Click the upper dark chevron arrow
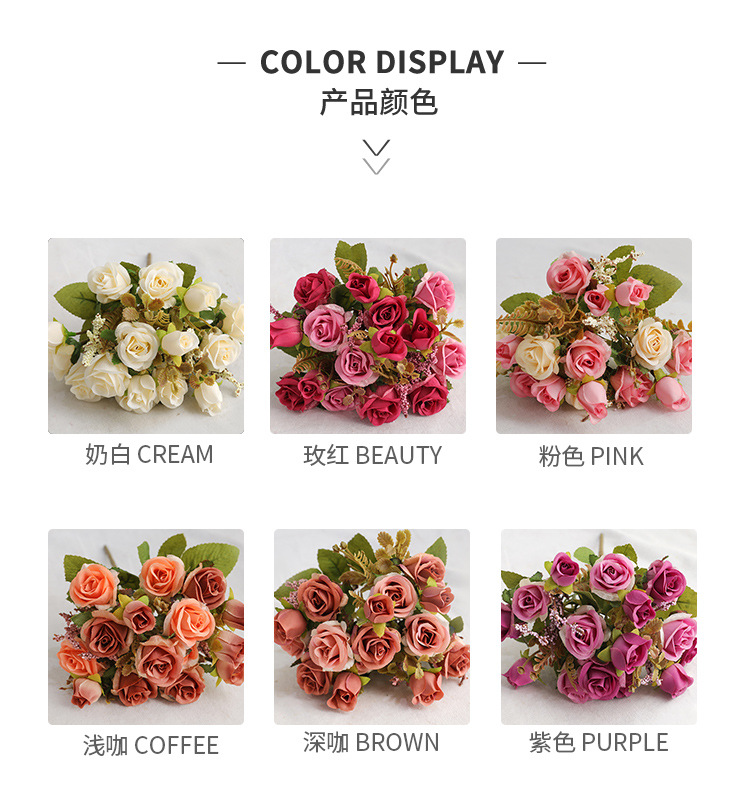The height and width of the screenshot is (805, 750). pyautogui.click(x=376, y=147)
